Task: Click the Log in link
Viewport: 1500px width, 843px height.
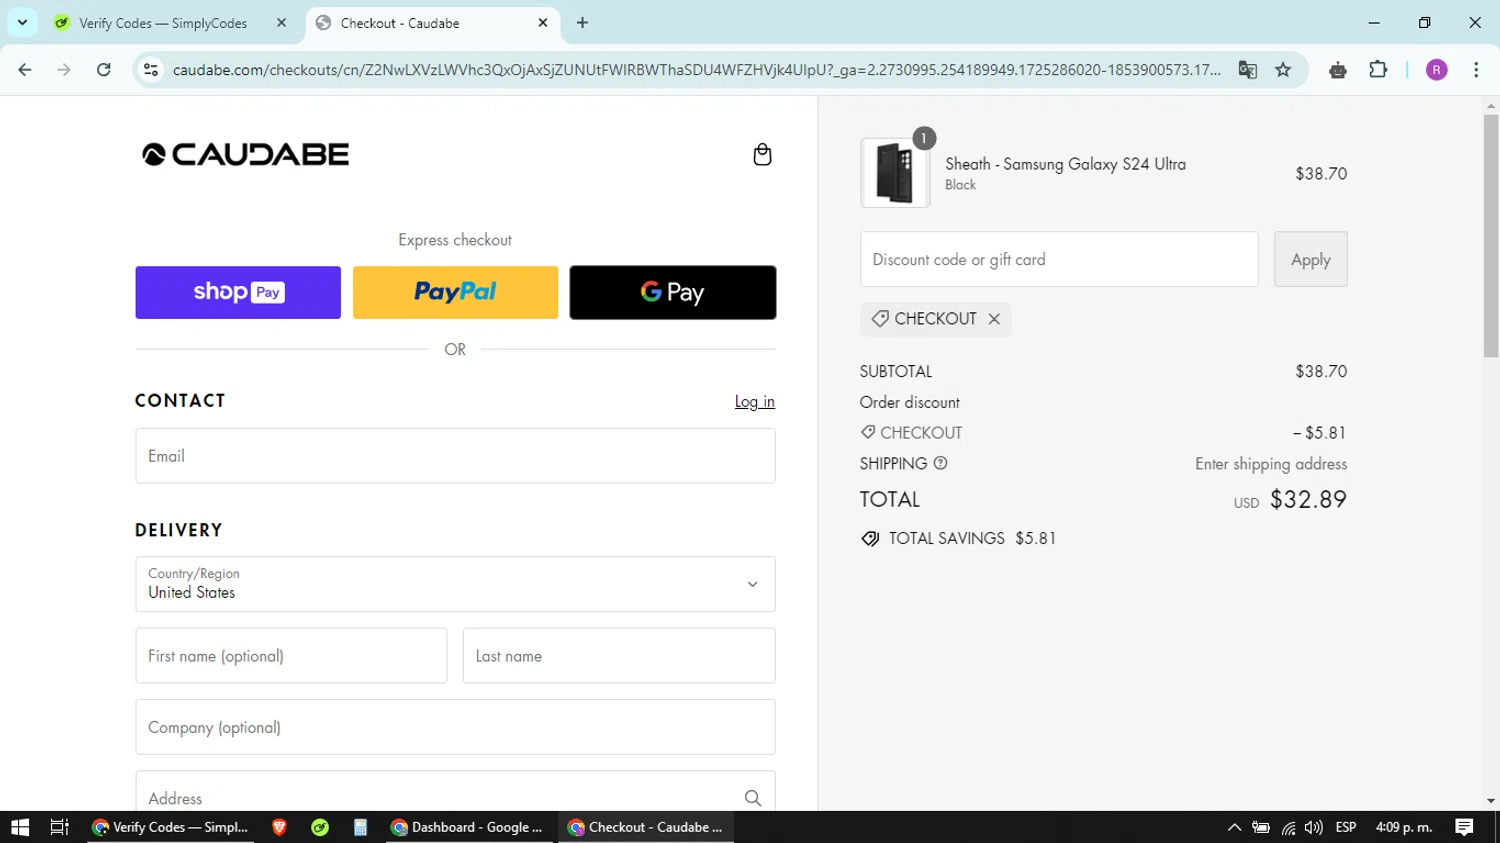Action: (x=754, y=401)
